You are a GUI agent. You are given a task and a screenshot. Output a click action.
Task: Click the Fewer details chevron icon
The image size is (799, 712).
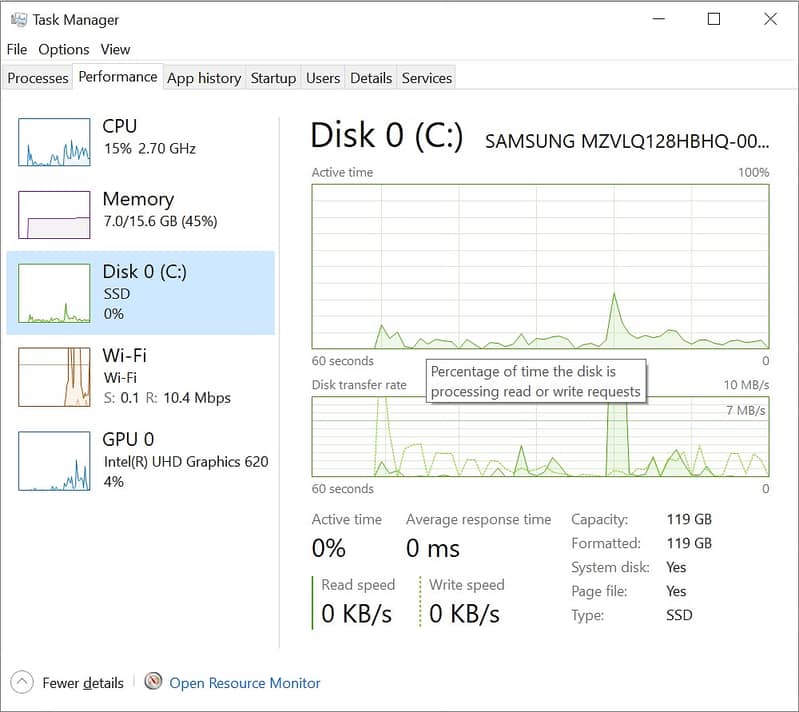coord(22,683)
